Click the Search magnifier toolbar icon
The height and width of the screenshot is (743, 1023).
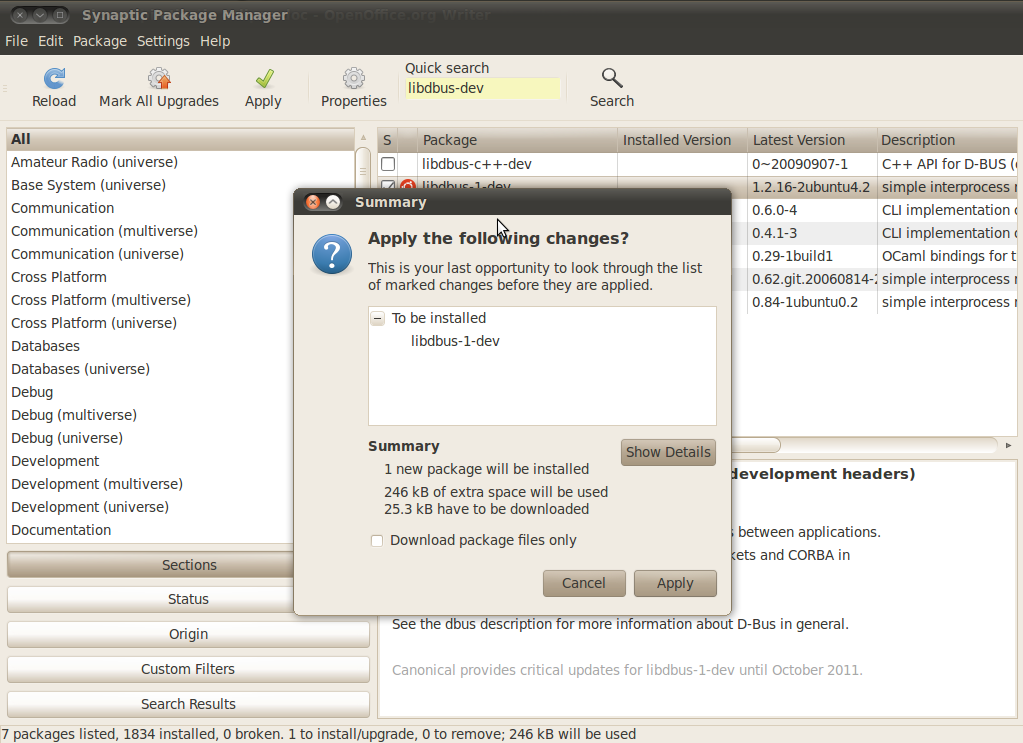click(611, 77)
